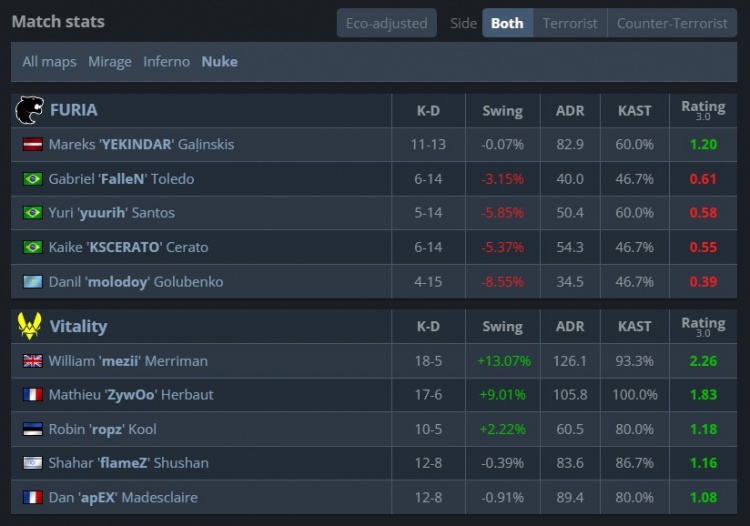Filter stats by Terrorist side
The width and height of the screenshot is (750, 526).
(x=570, y=23)
